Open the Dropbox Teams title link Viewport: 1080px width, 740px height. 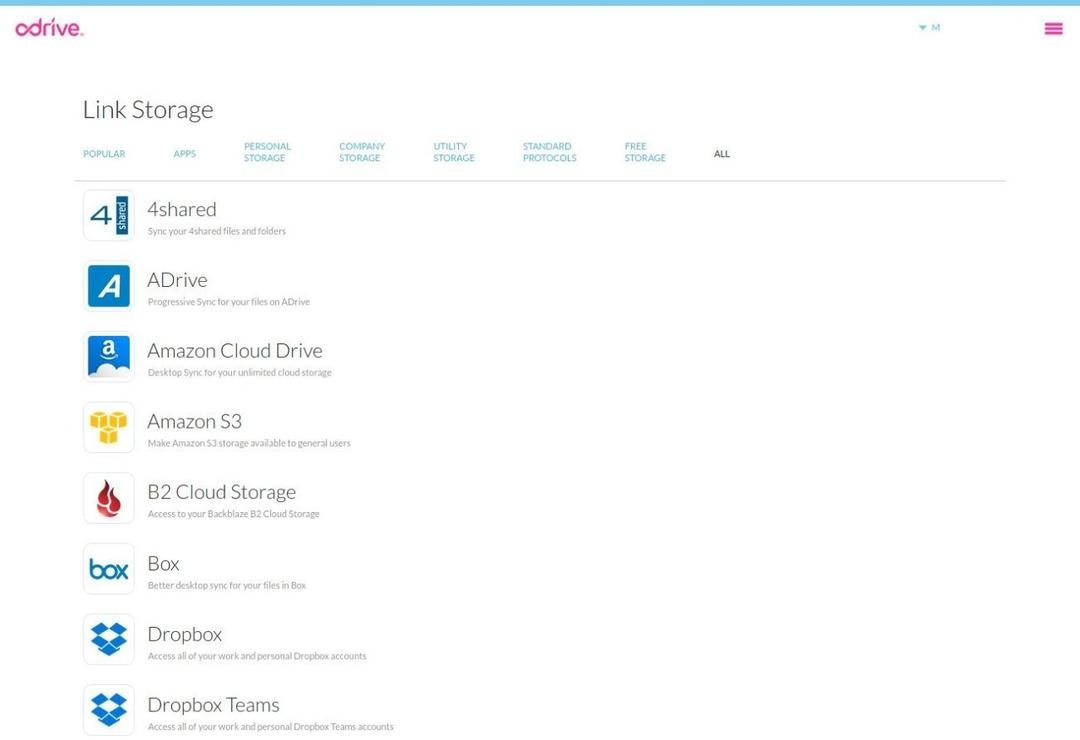[x=214, y=705]
